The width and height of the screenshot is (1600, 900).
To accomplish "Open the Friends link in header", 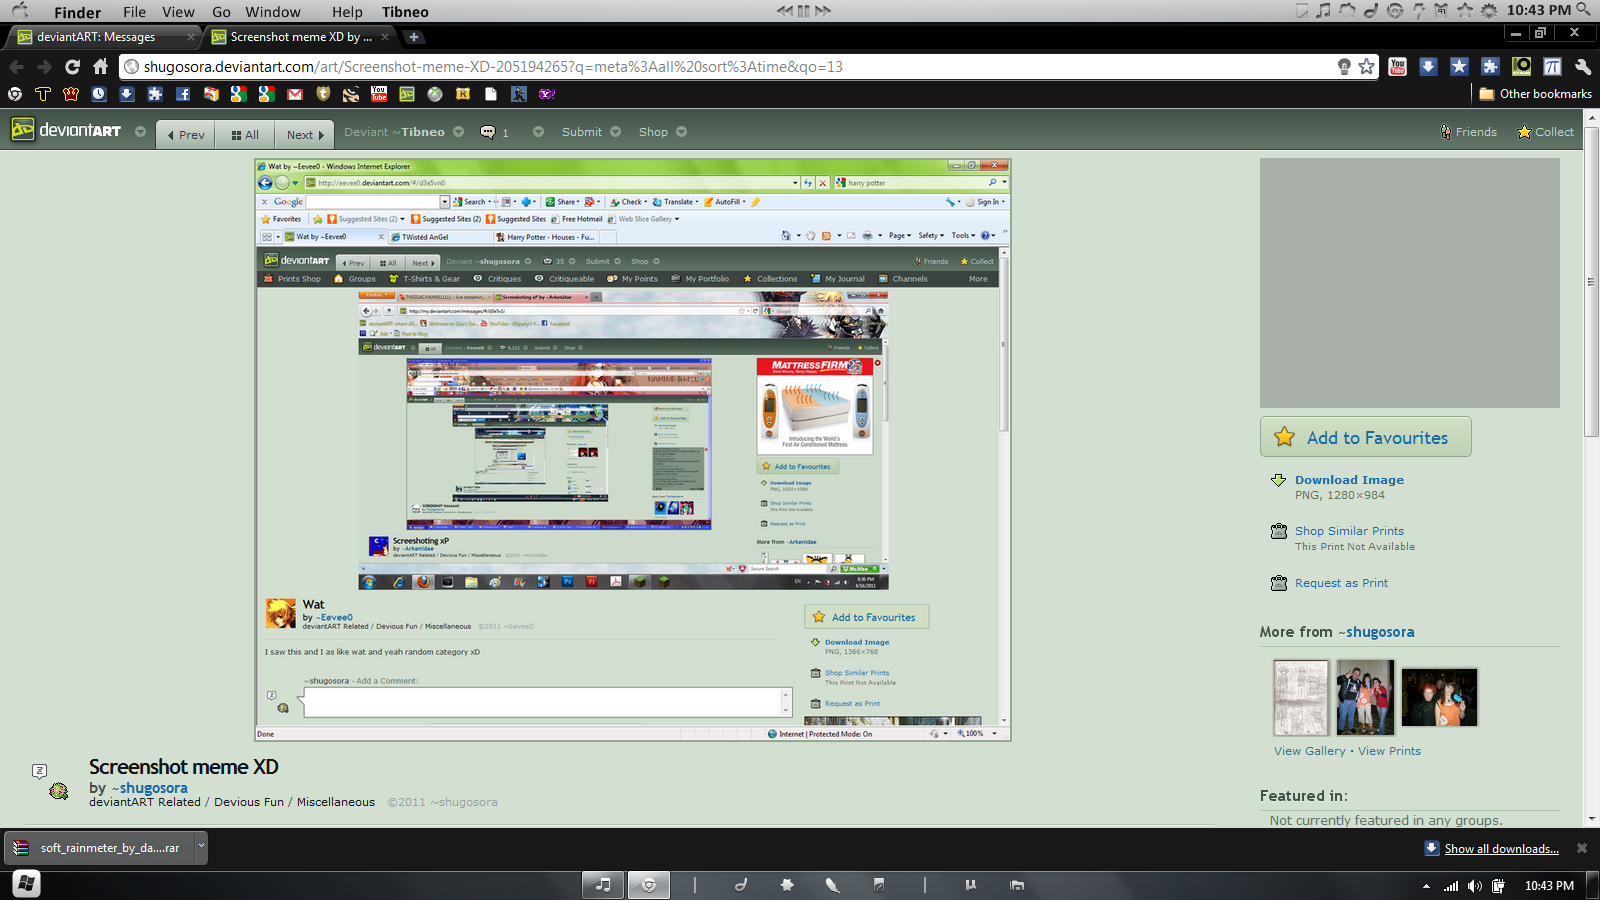I will pos(1468,132).
